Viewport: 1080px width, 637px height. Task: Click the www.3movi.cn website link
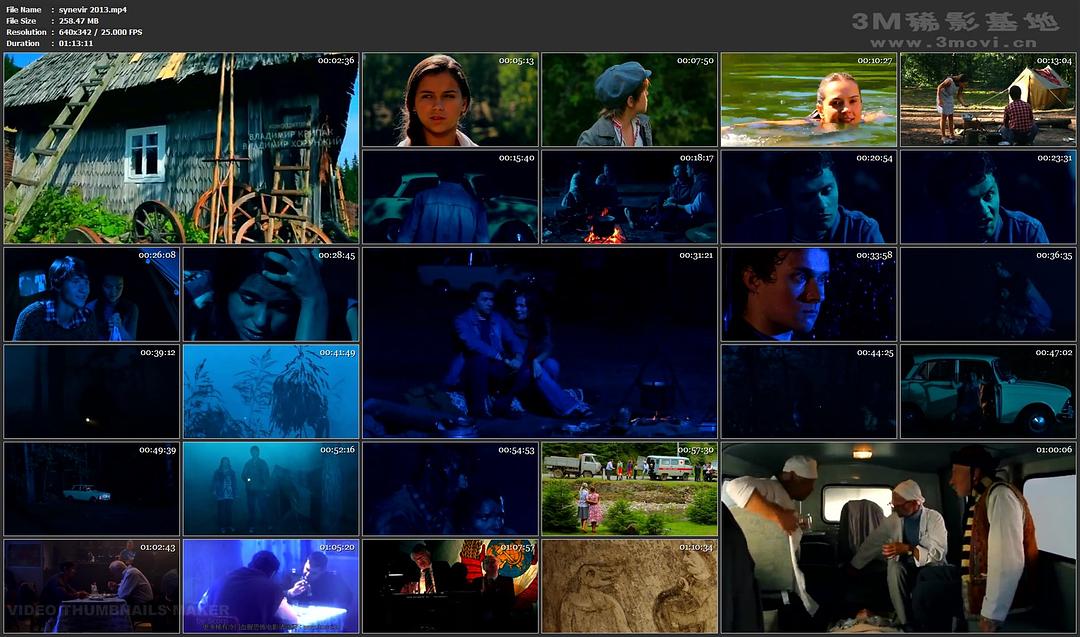tap(952, 43)
